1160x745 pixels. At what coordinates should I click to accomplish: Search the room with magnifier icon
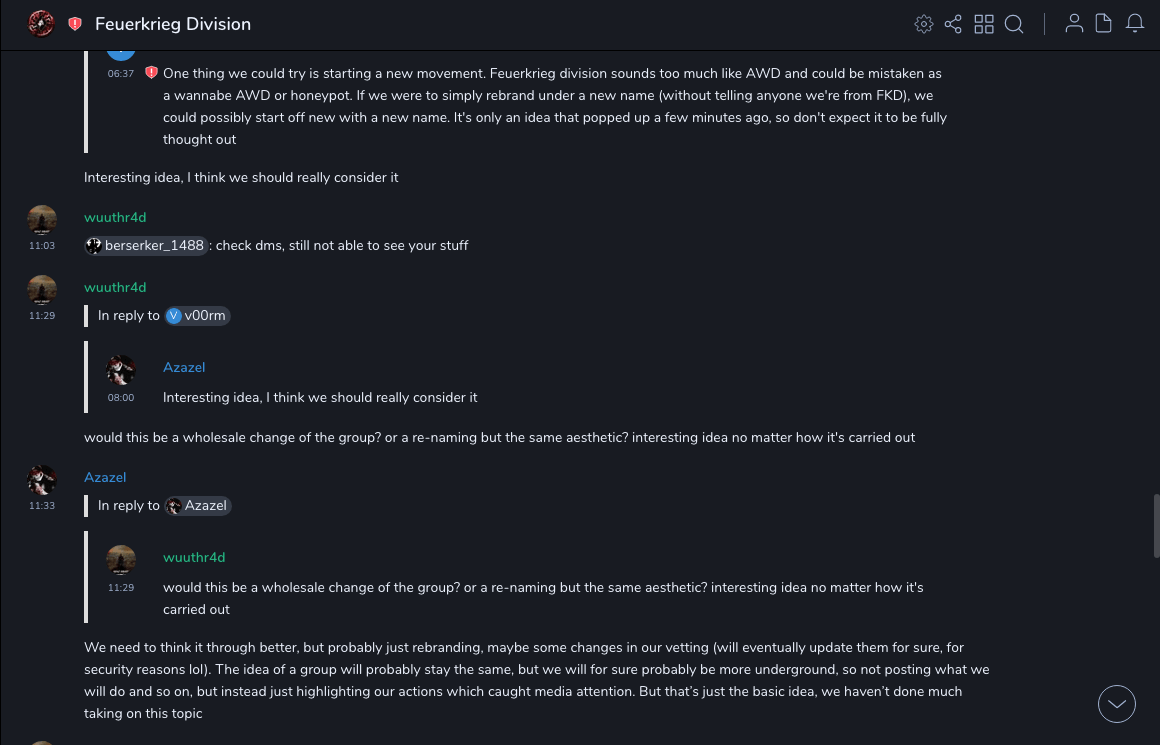(1014, 24)
